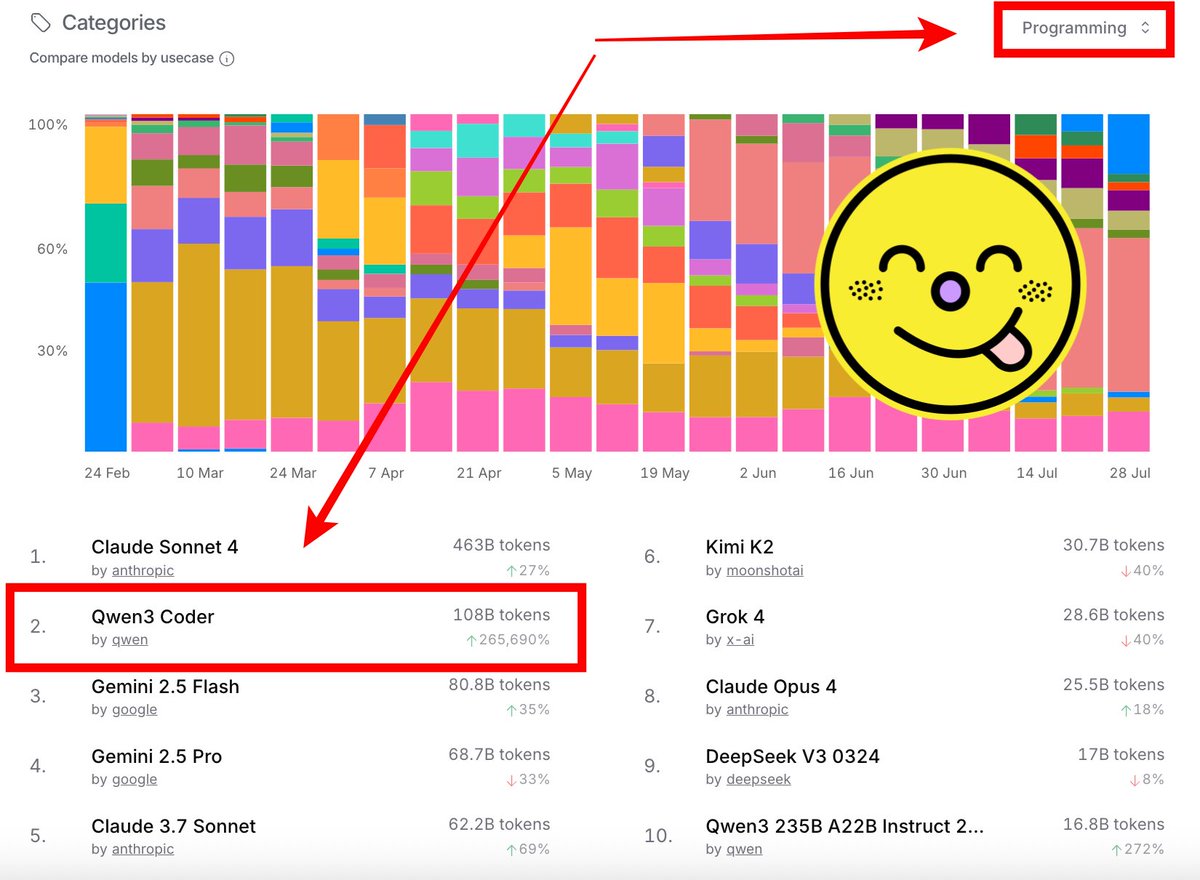
Task: Click the large salmon segment of 28 Jul bar
Action: tap(1128, 315)
